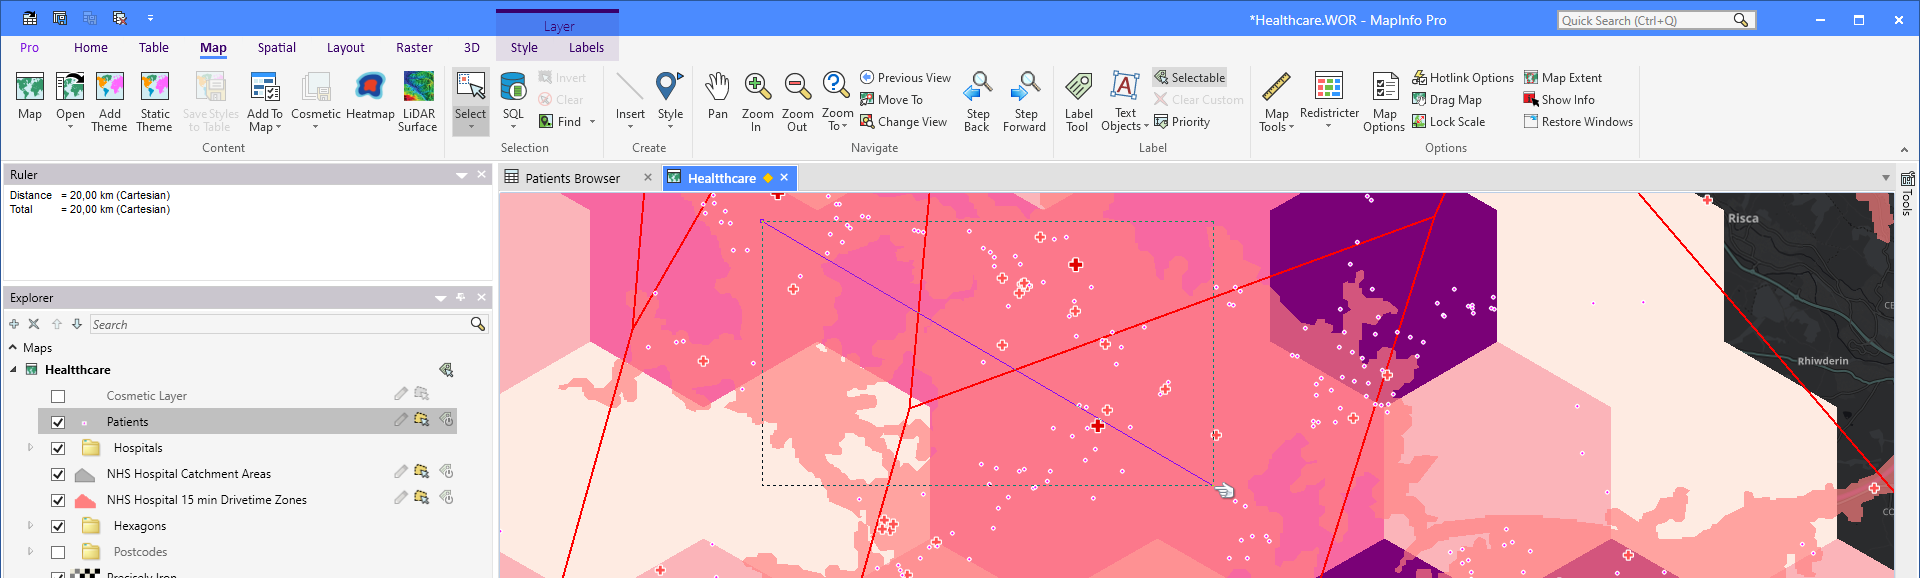Open the Layer Style tab
The width and height of the screenshot is (1920, 578).
tap(524, 48)
